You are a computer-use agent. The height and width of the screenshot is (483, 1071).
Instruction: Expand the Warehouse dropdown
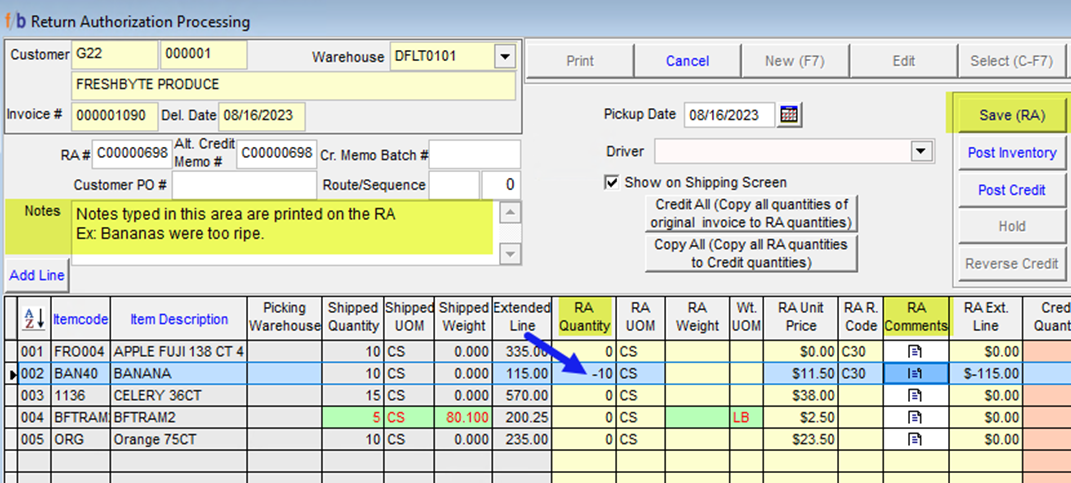(503, 57)
